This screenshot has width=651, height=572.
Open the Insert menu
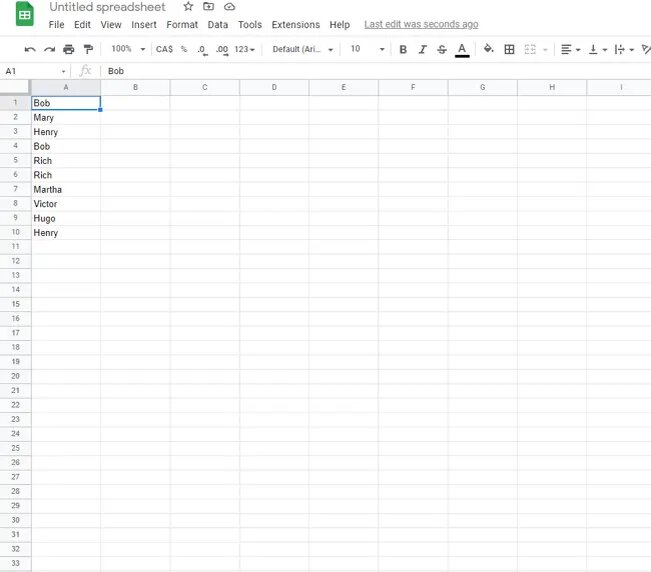point(144,24)
